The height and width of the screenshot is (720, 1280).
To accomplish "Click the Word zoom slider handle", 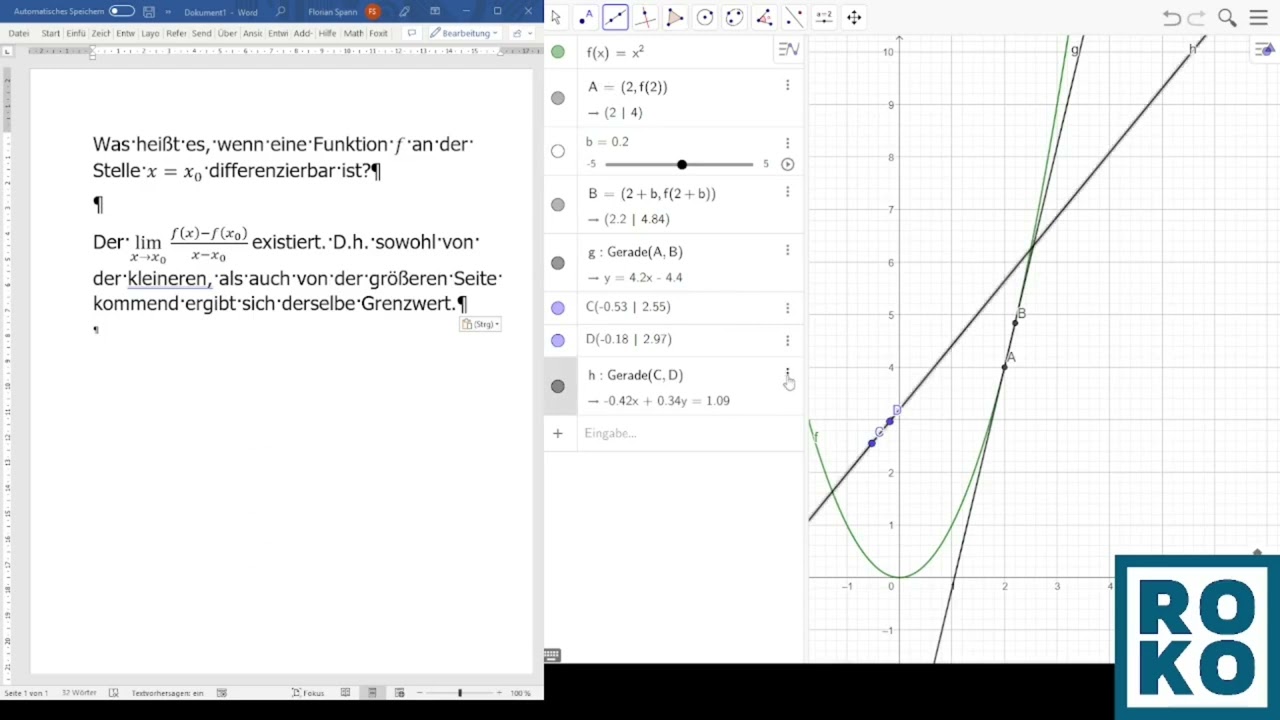I will click(x=460, y=693).
